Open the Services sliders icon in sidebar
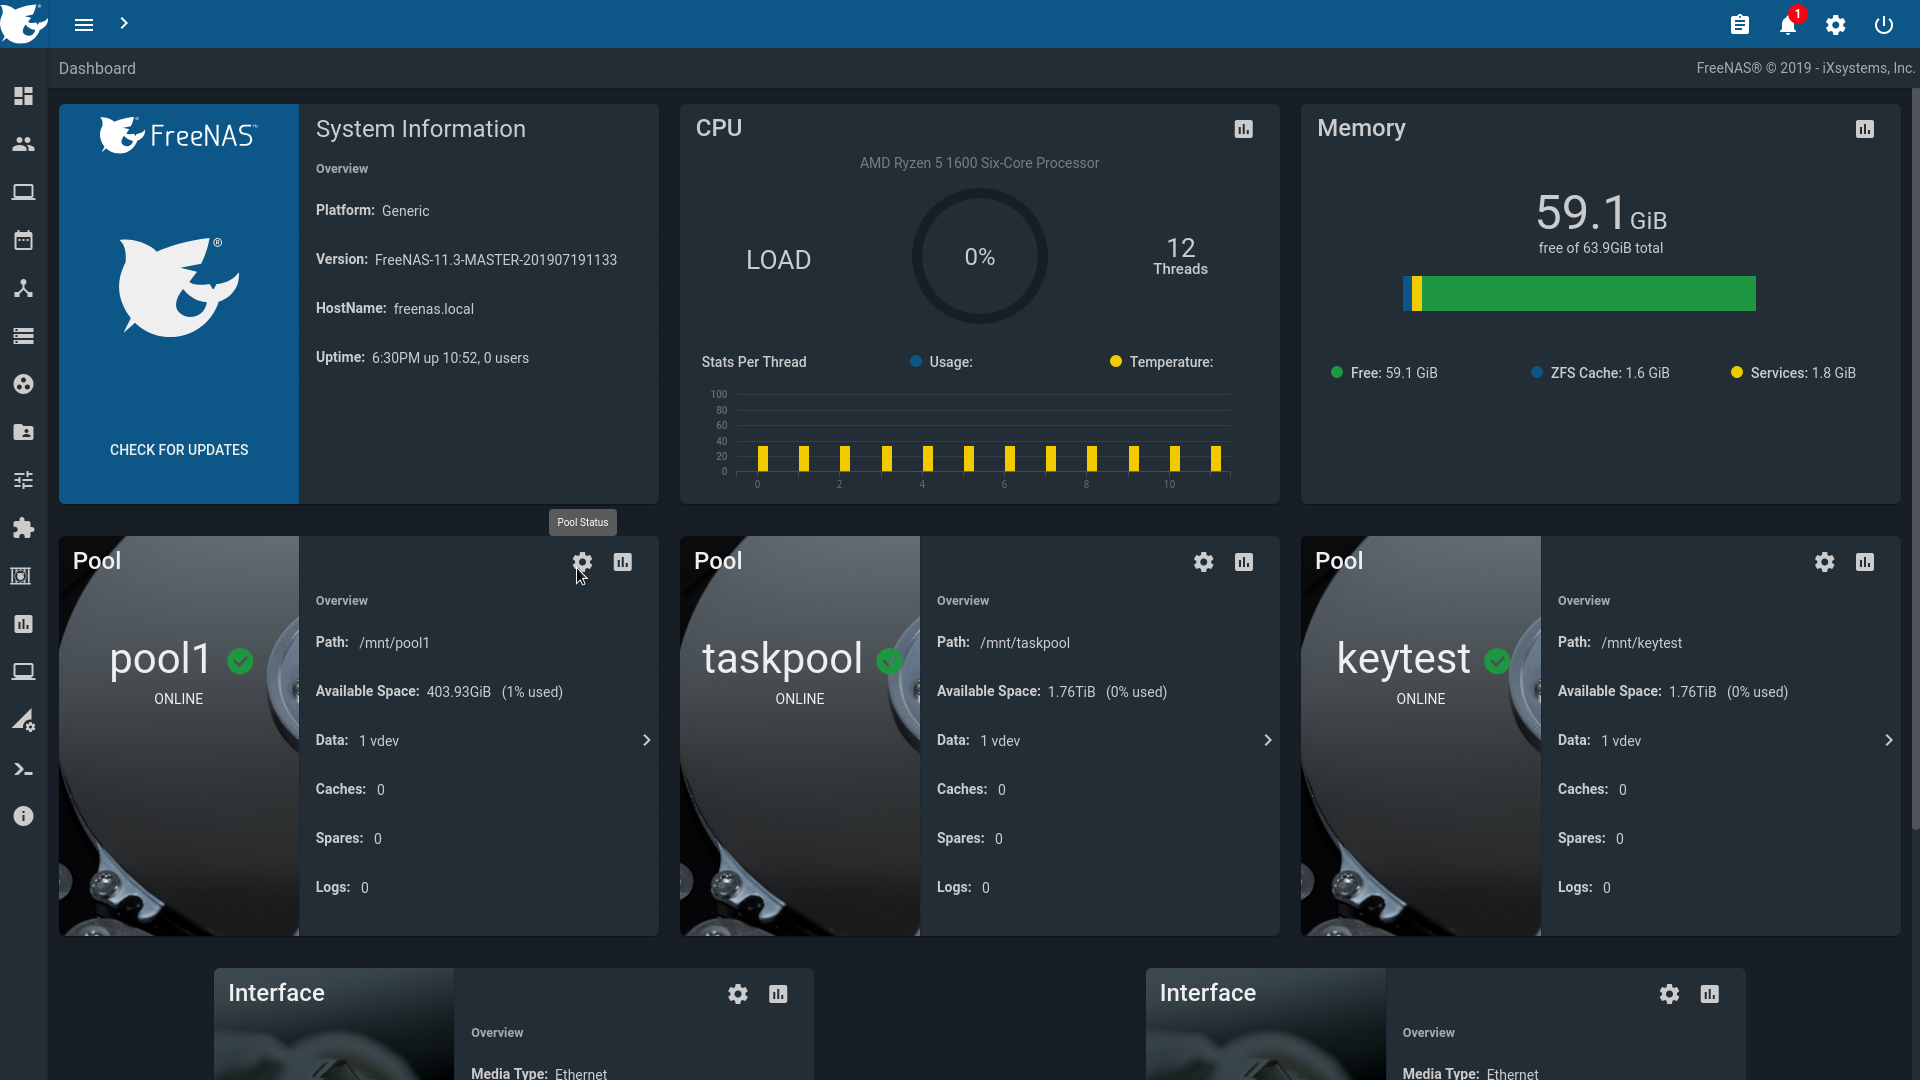 pos(24,480)
